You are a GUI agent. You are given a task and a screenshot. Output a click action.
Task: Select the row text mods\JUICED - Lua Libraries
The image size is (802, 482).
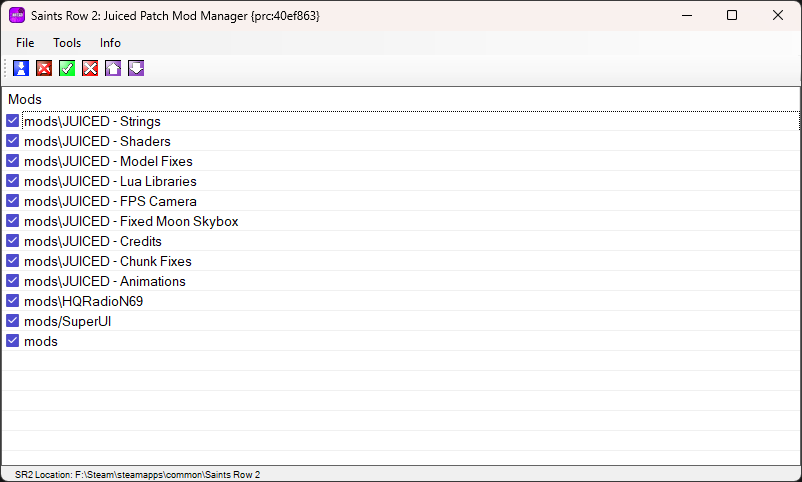click(x=110, y=181)
